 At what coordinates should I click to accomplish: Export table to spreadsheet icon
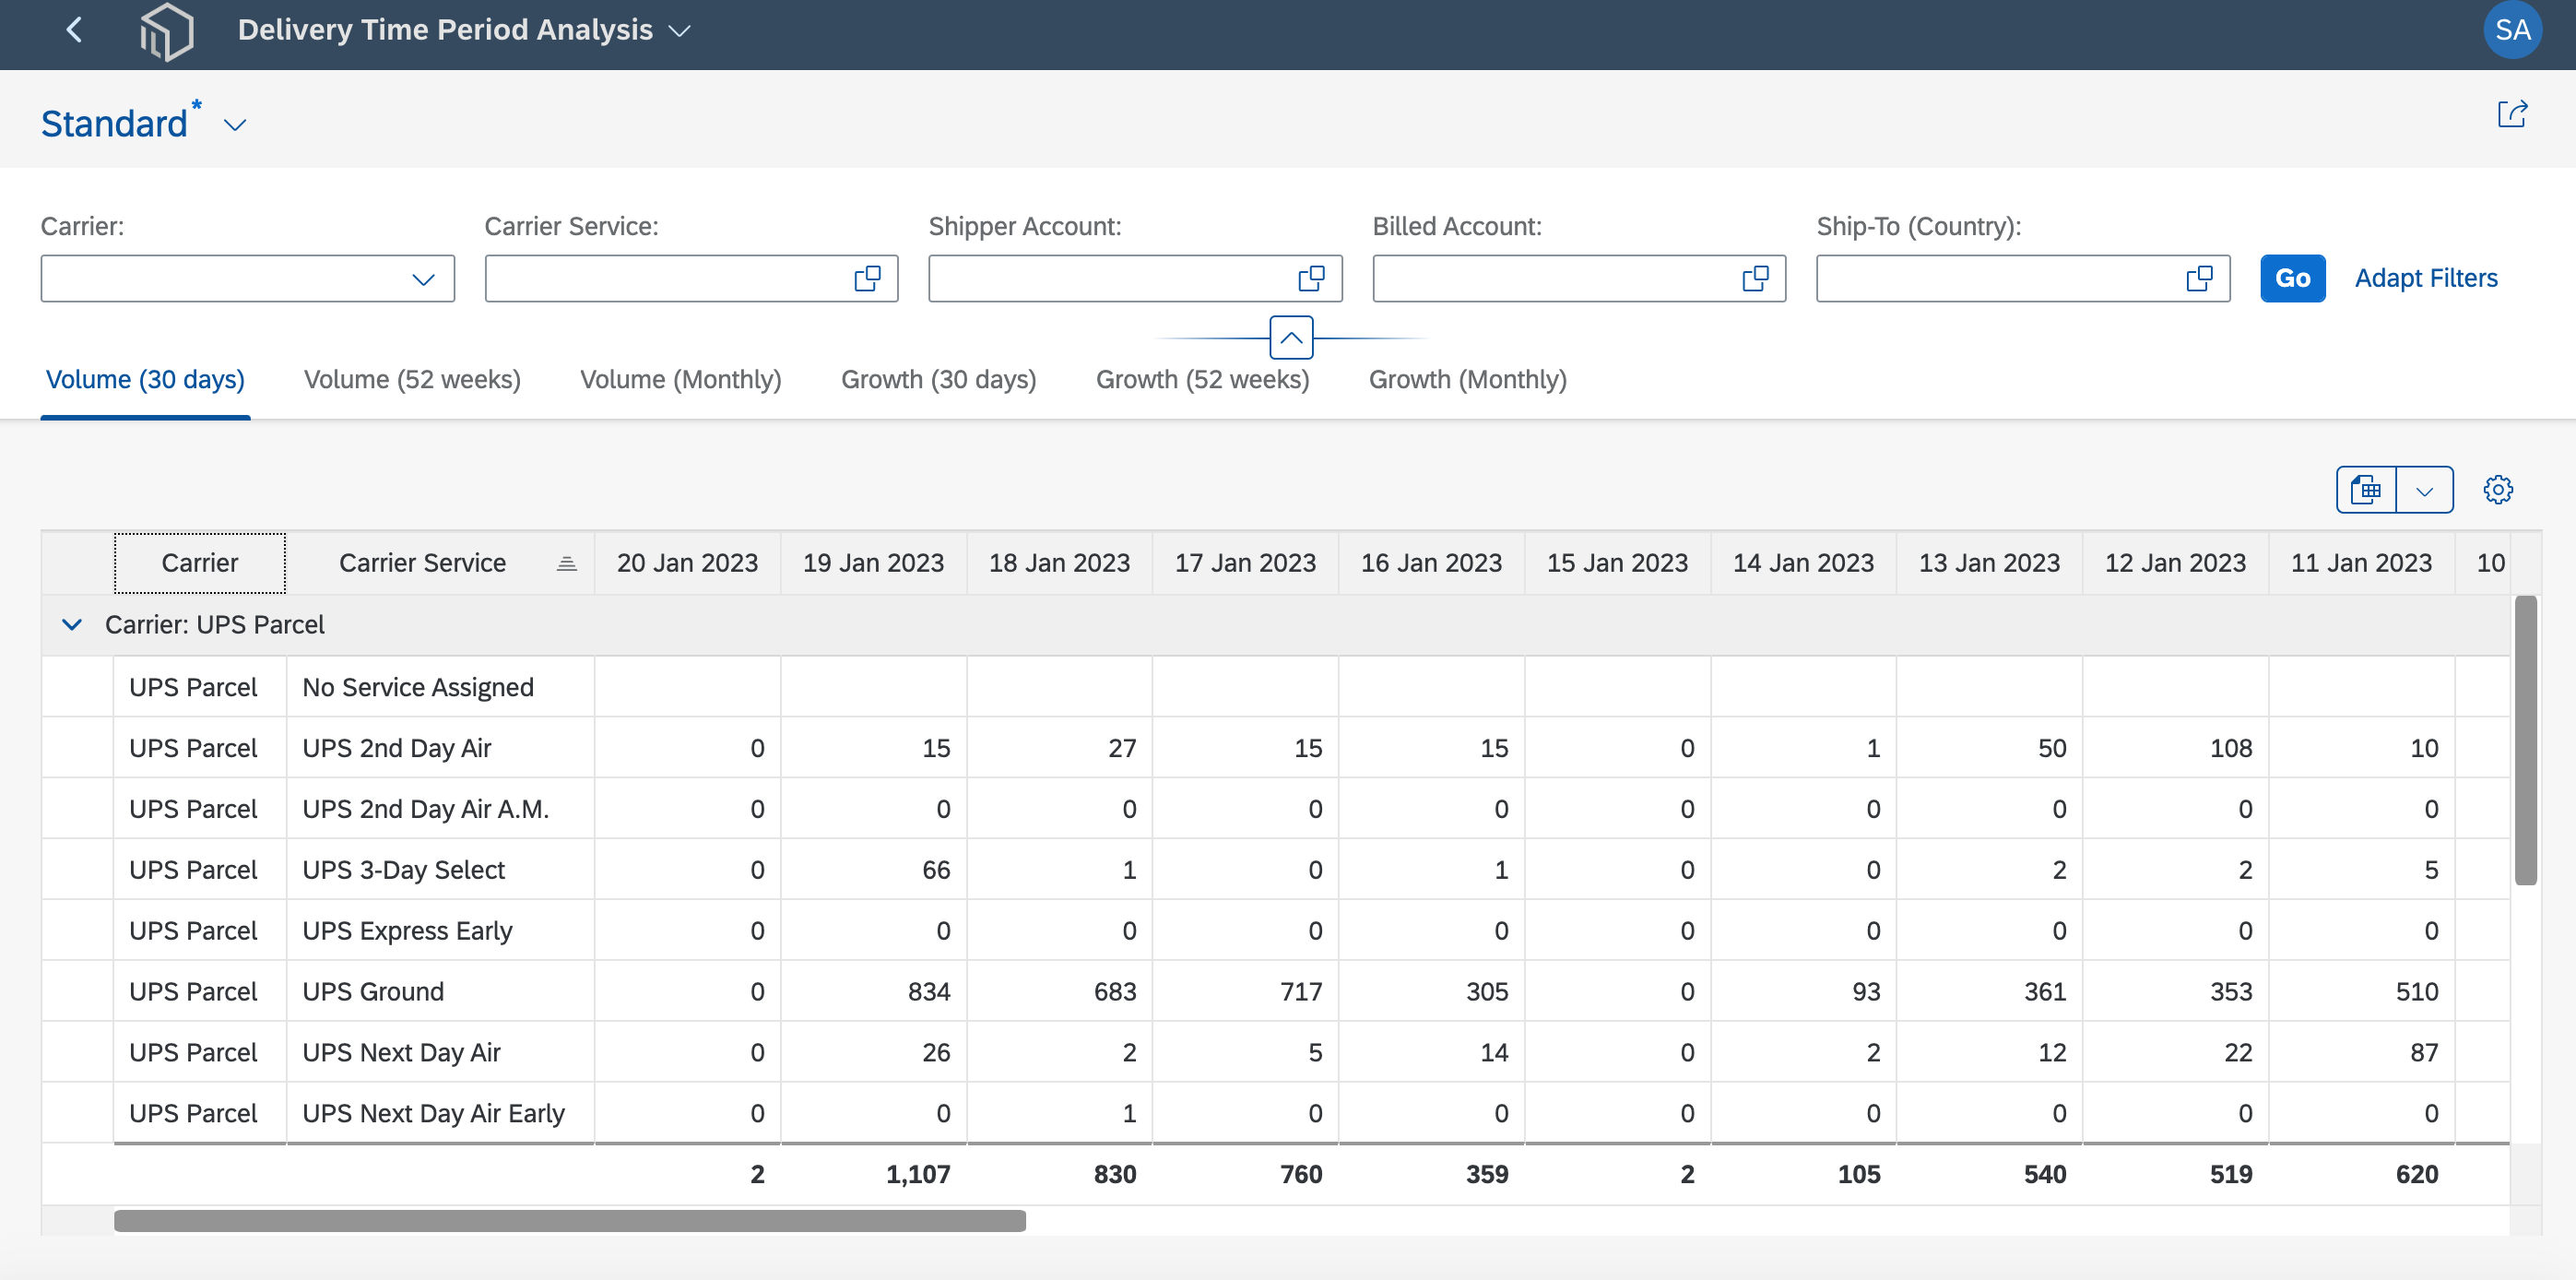[2366, 490]
